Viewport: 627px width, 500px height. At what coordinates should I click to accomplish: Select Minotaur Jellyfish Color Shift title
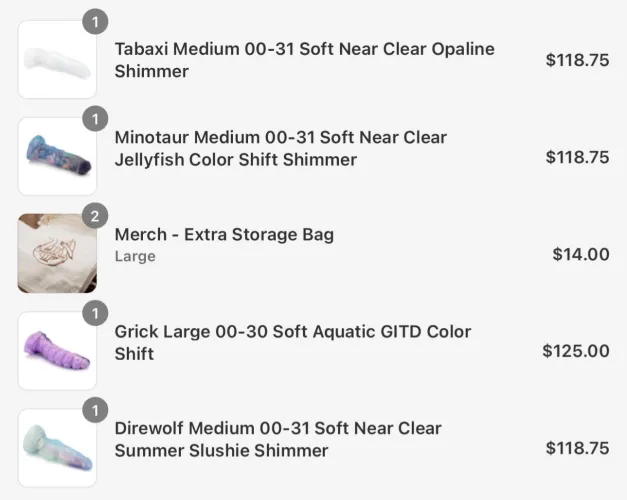[281, 148]
